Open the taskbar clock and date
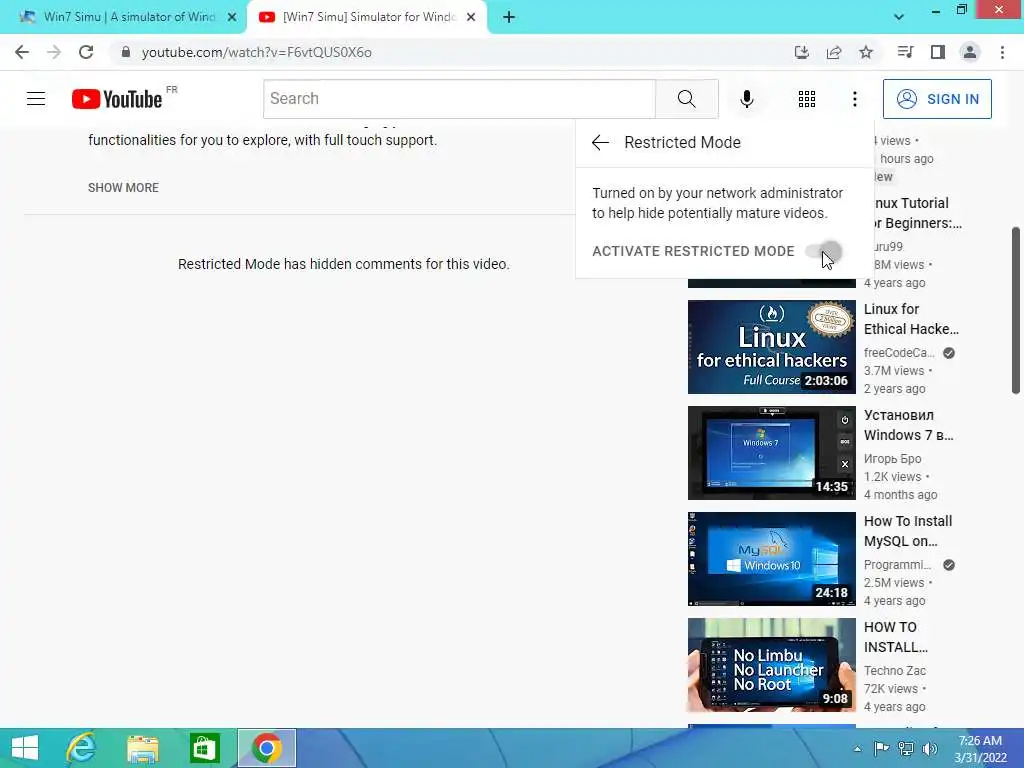The height and width of the screenshot is (768, 1024). click(980, 749)
